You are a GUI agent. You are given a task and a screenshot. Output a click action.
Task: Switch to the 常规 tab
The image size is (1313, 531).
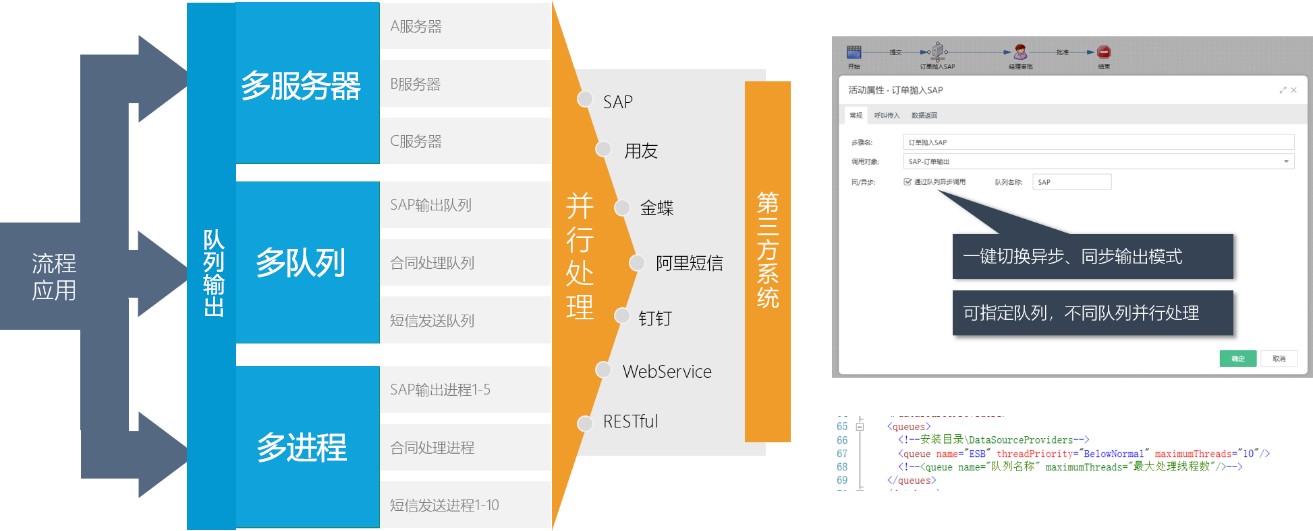click(x=855, y=116)
